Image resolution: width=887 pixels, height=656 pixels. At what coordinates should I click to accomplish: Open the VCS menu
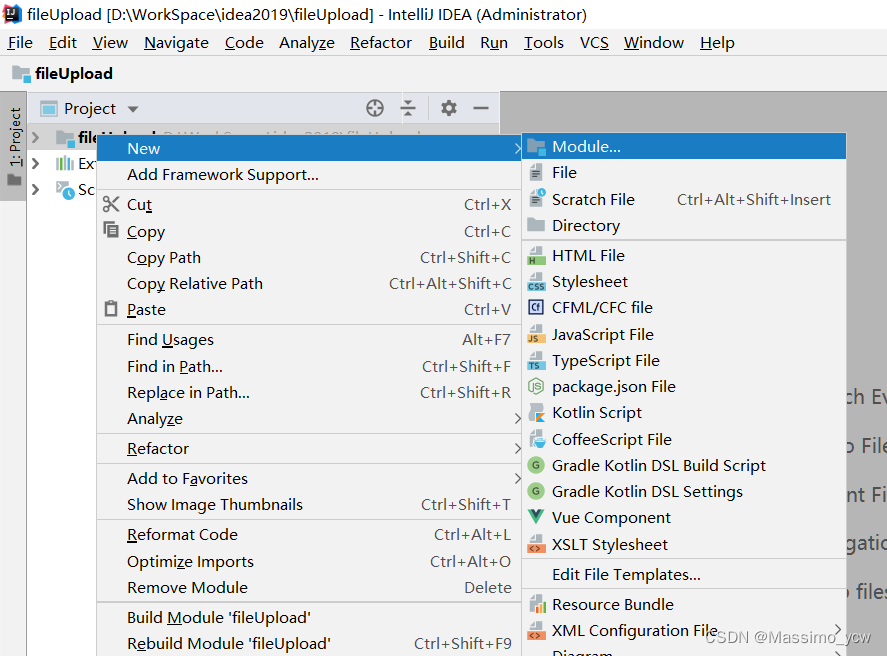tap(594, 43)
